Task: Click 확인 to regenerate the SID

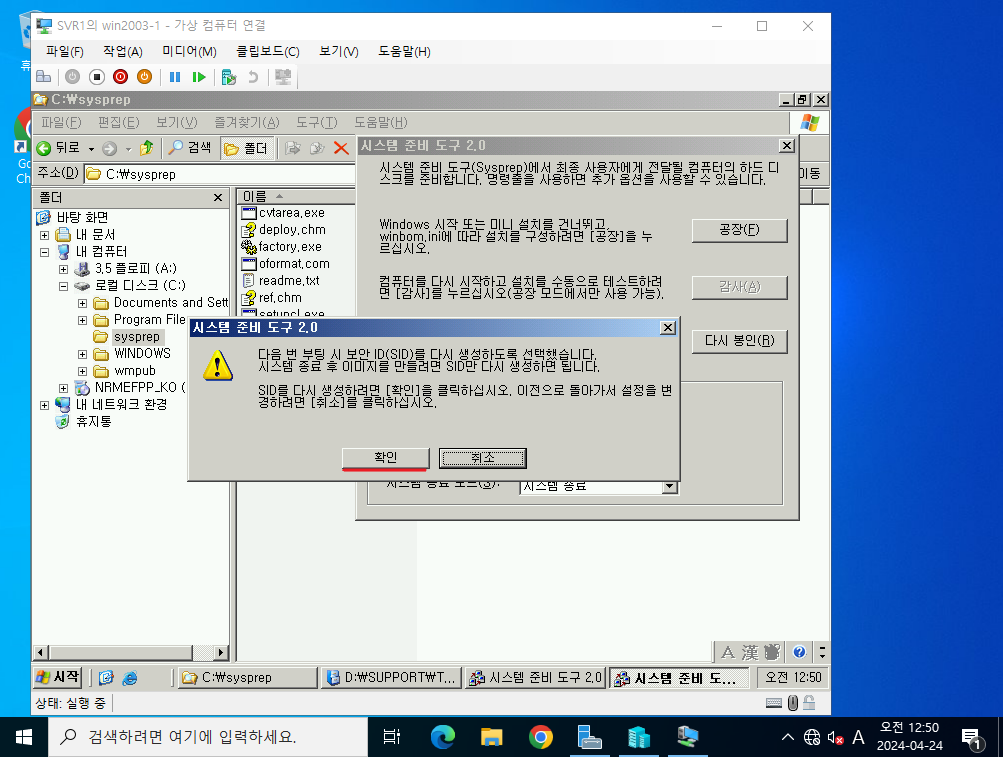Action: tap(386, 458)
